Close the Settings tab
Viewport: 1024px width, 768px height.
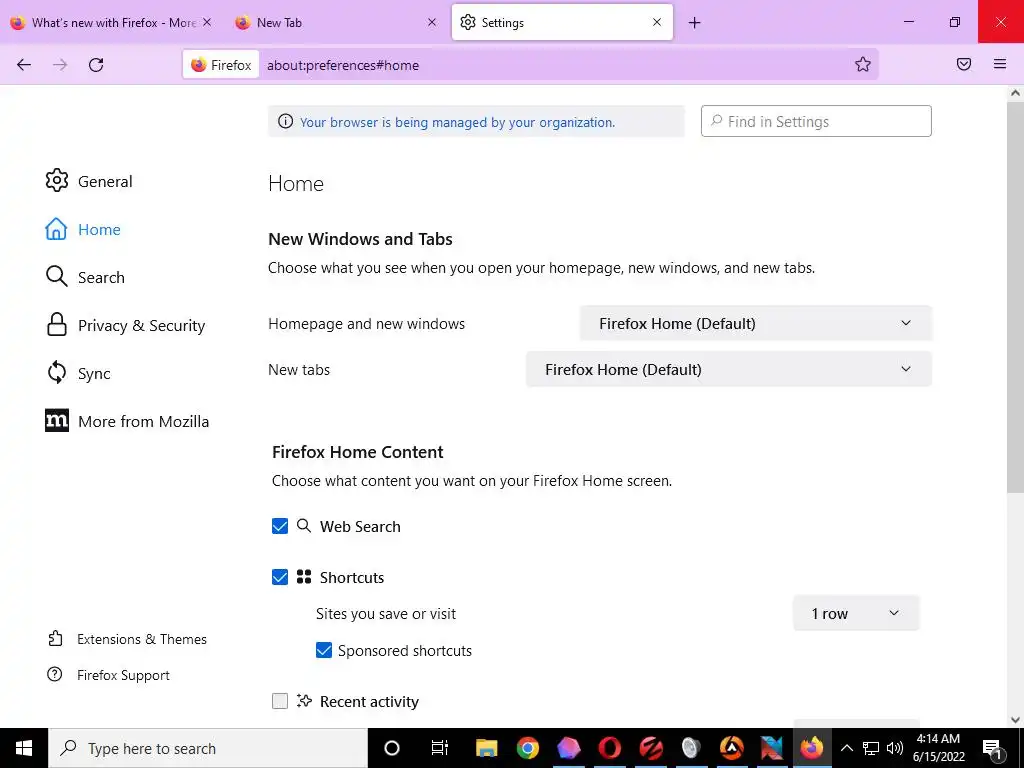point(657,22)
